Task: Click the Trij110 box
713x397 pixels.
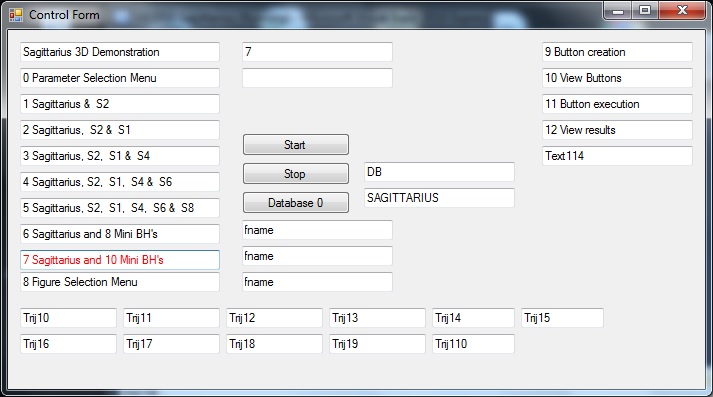Action: coord(473,344)
